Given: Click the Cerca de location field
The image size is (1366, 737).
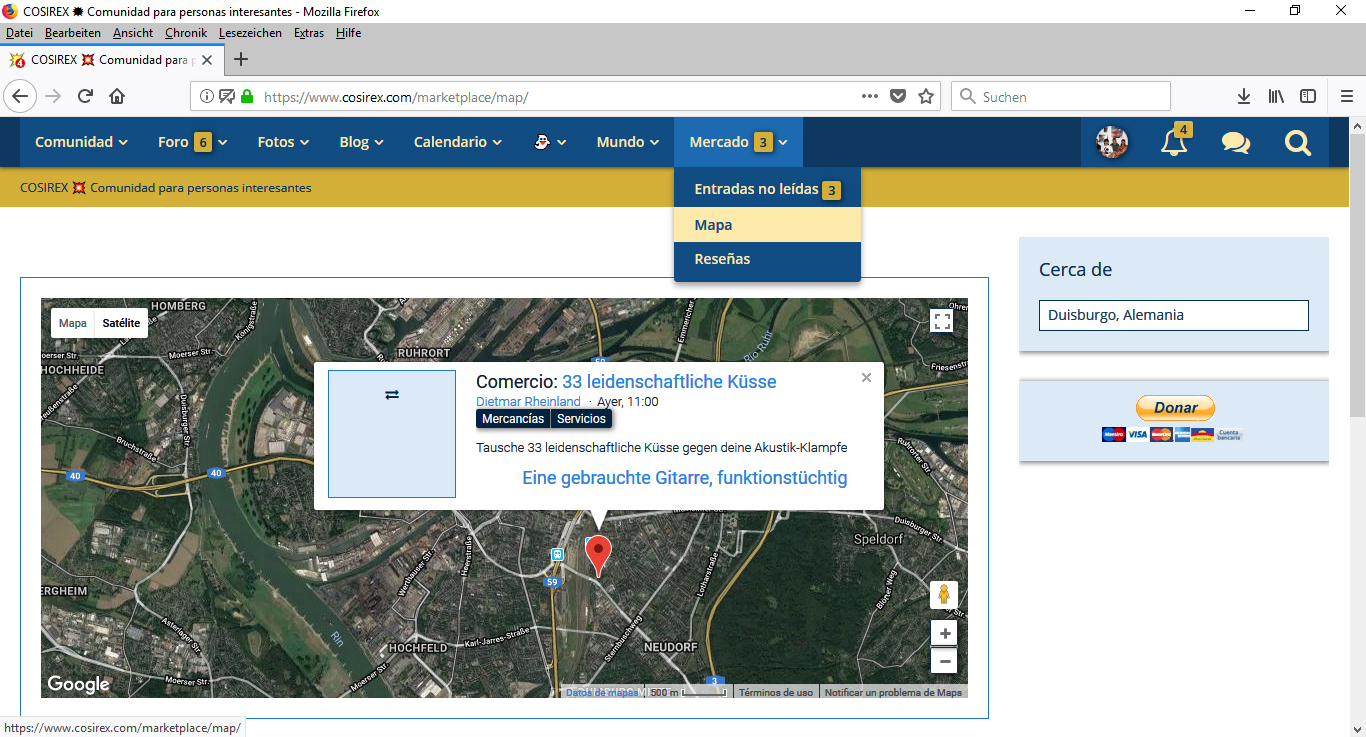Looking at the screenshot, I should (1173, 315).
